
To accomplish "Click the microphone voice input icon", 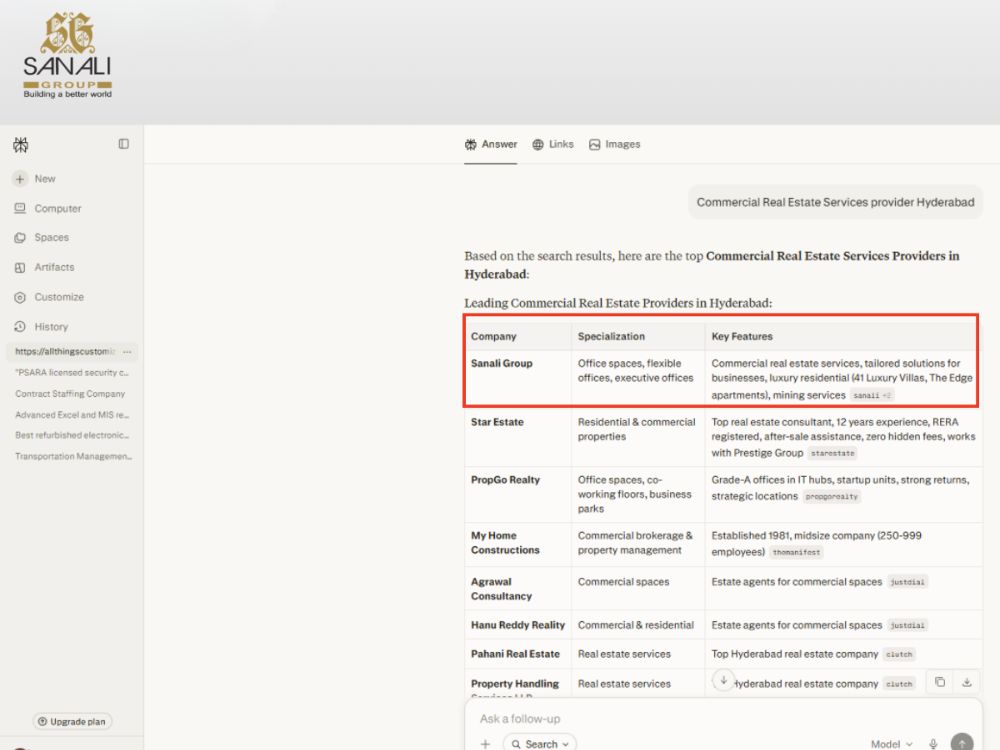I will click(x=933, y=744).
